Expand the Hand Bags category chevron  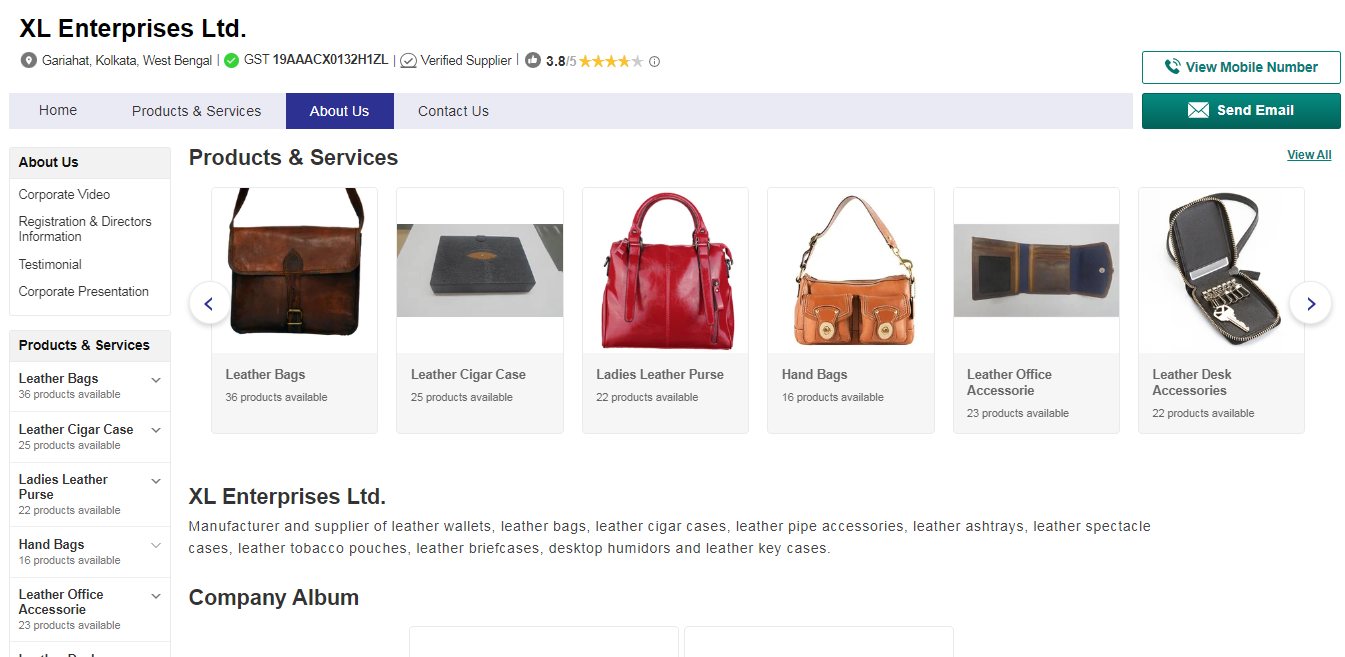coord(156,546)
